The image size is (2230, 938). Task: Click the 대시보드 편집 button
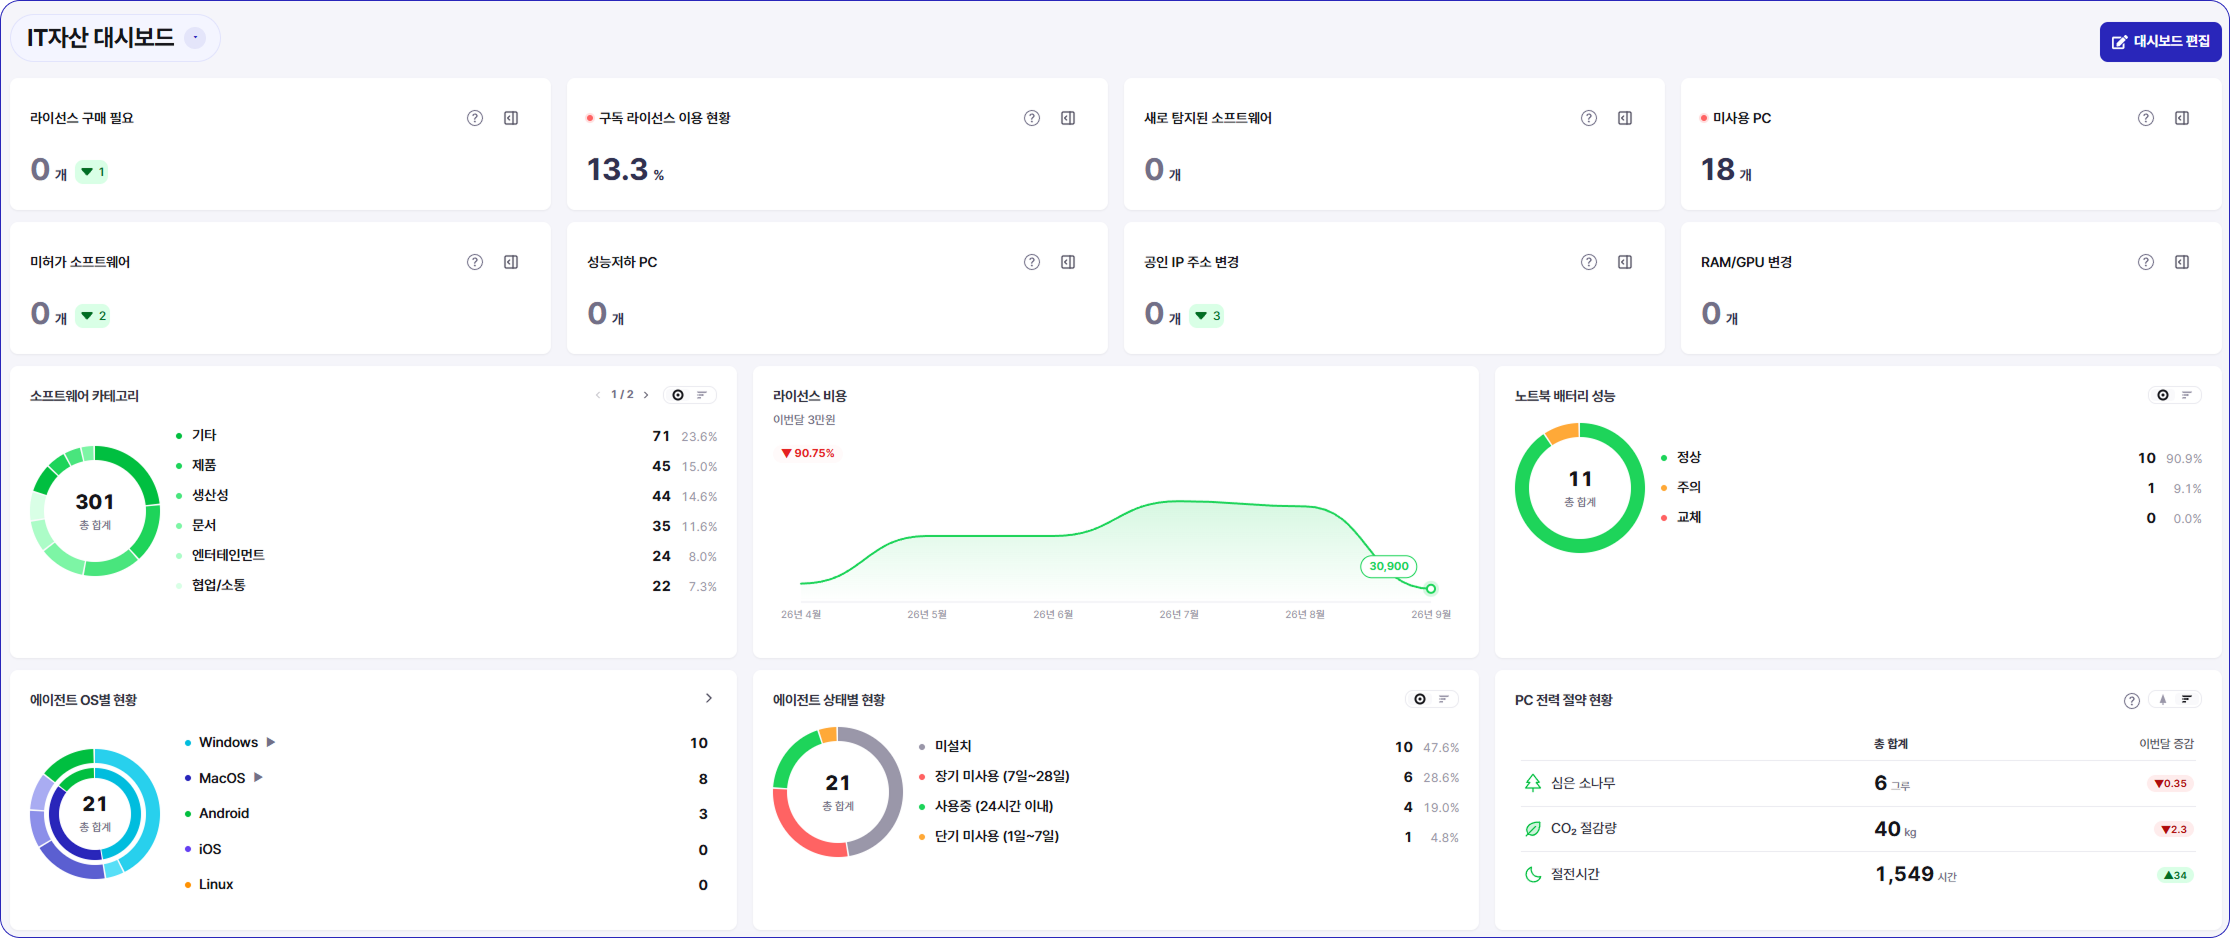[x=2160, y=42]
